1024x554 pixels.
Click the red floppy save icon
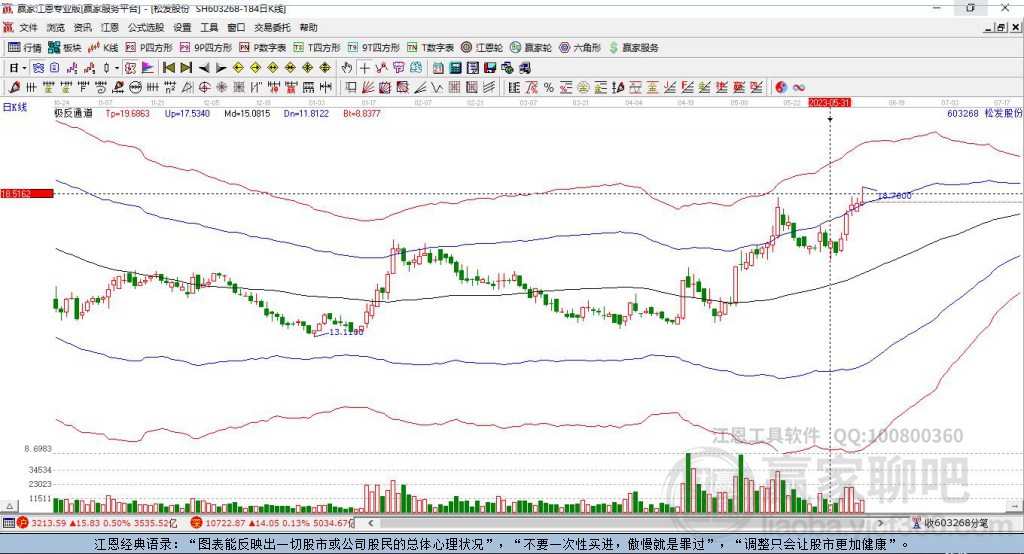point(490,68)
